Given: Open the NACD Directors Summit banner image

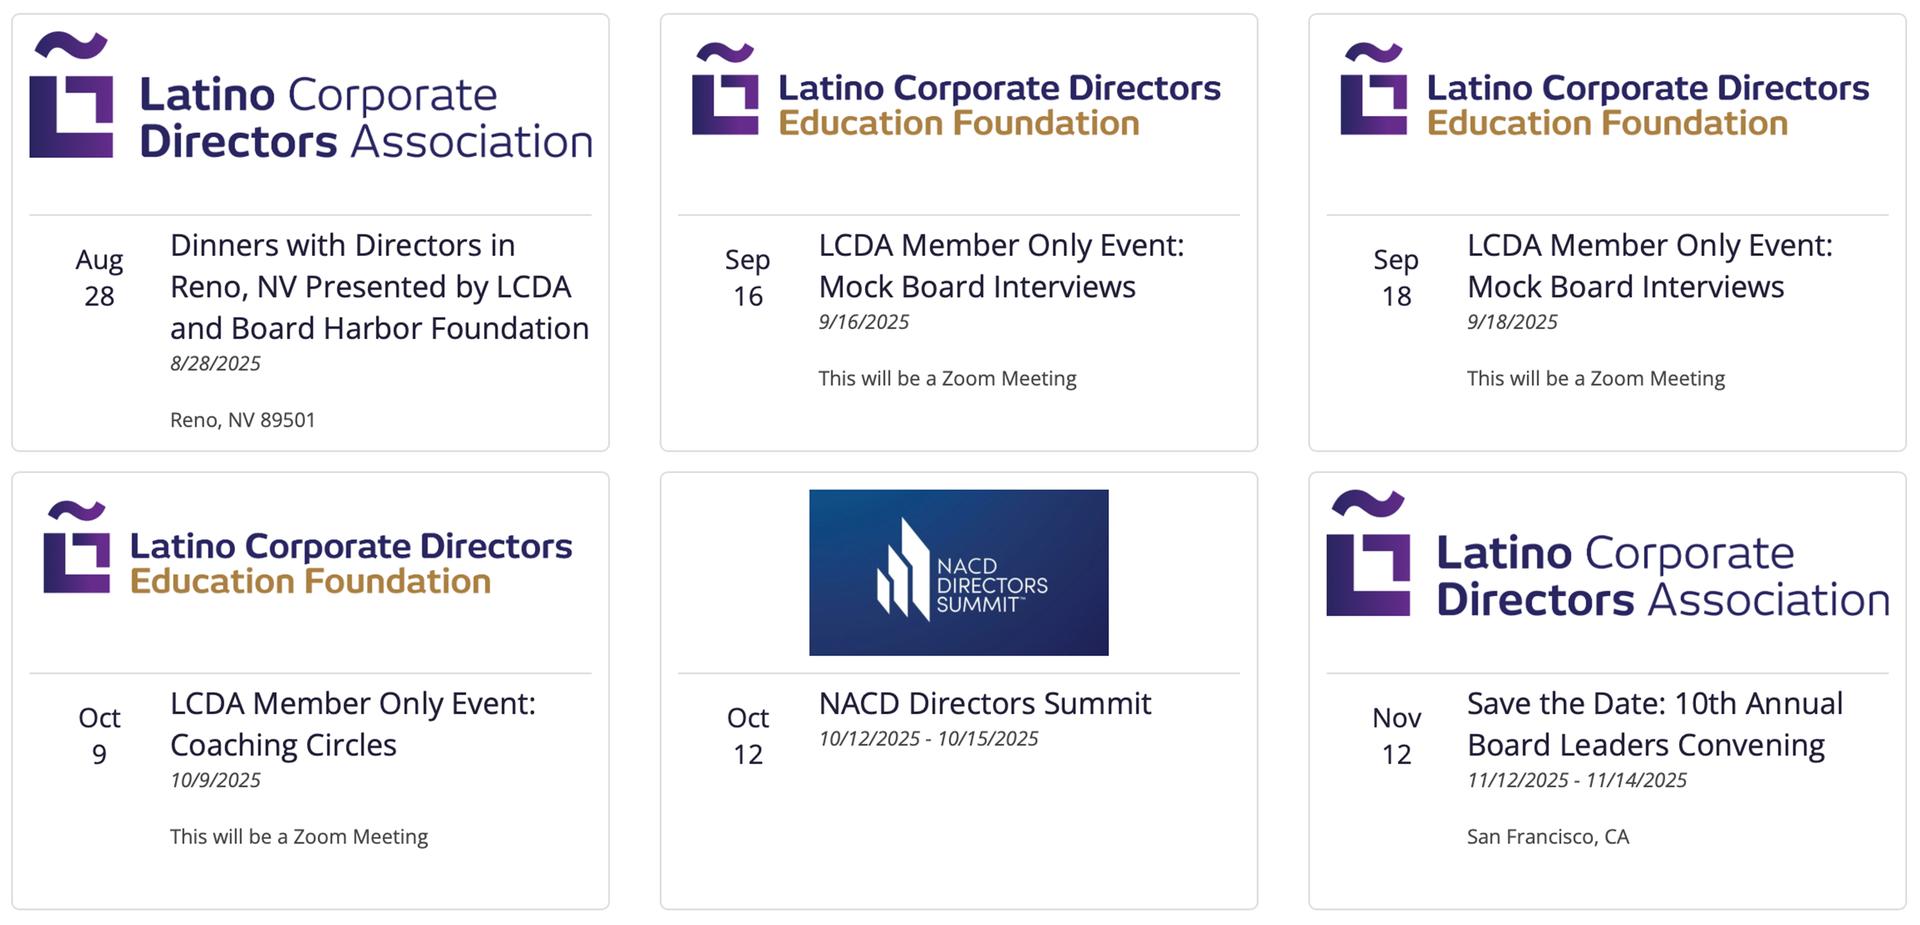Looking at the screenshot, I should coord(959,572).
